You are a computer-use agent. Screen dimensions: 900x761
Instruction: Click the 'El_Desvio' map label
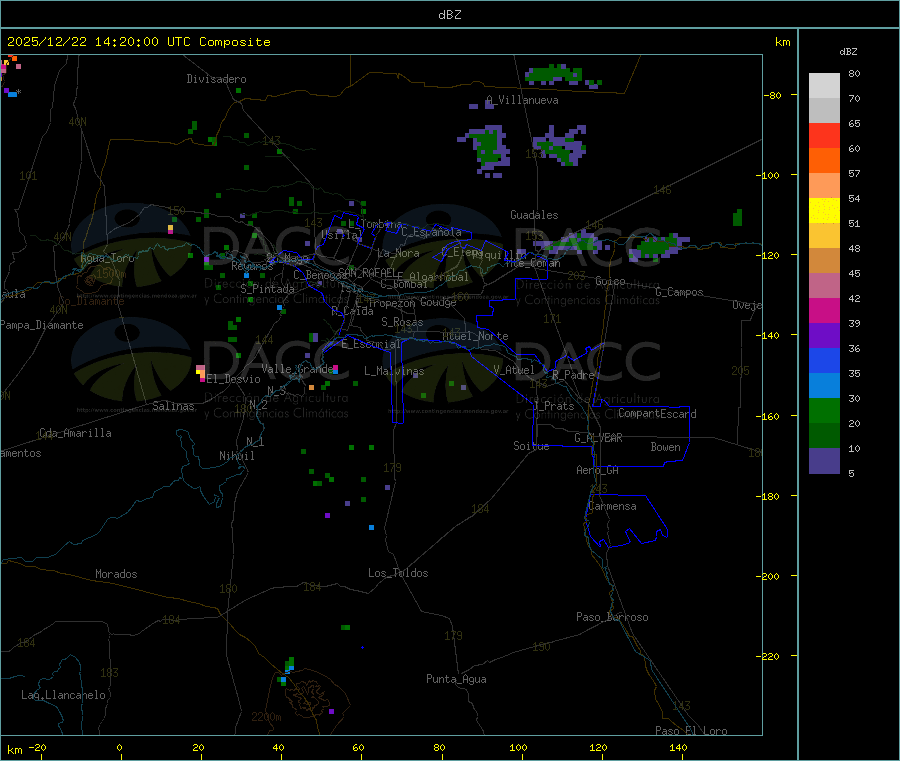point(234,379)
